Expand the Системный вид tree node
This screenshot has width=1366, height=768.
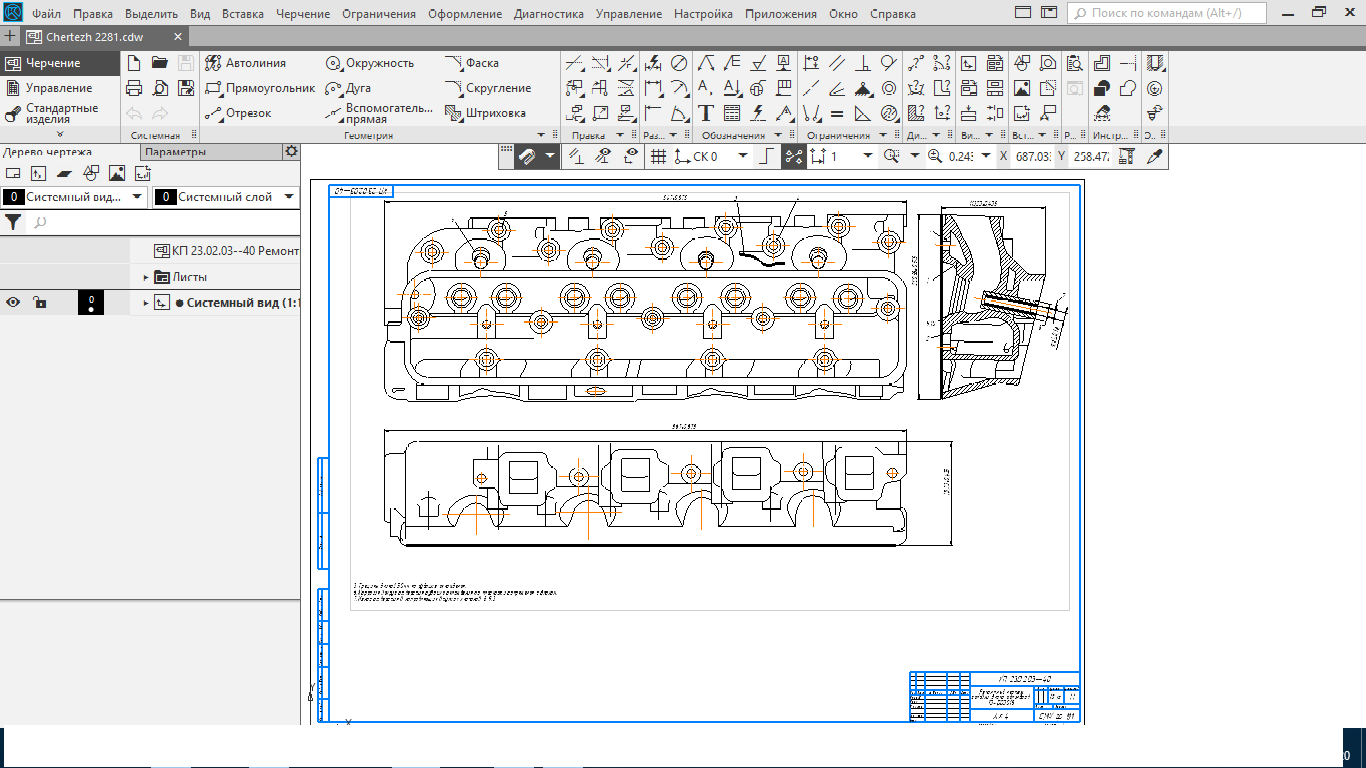[x=145, y=302]
